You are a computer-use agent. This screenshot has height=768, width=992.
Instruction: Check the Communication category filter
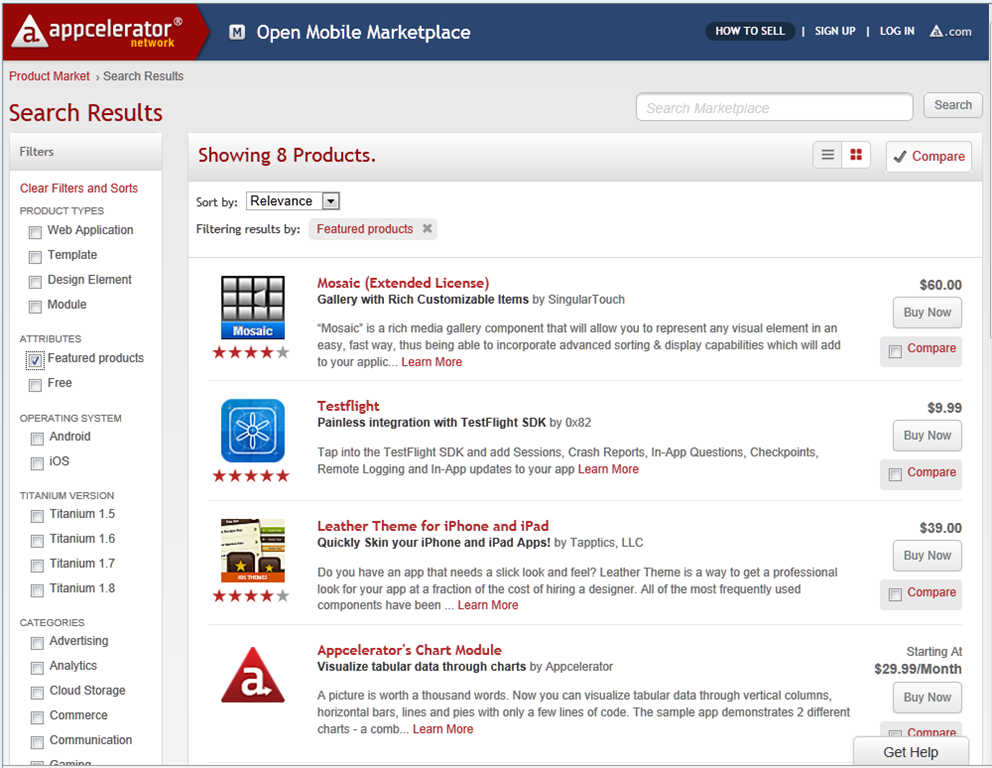(37, 742)
